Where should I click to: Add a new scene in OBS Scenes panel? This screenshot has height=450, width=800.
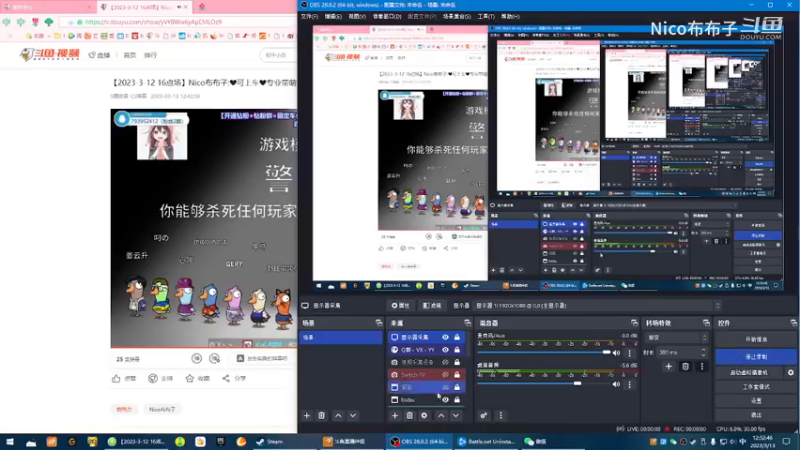(307, 415)
